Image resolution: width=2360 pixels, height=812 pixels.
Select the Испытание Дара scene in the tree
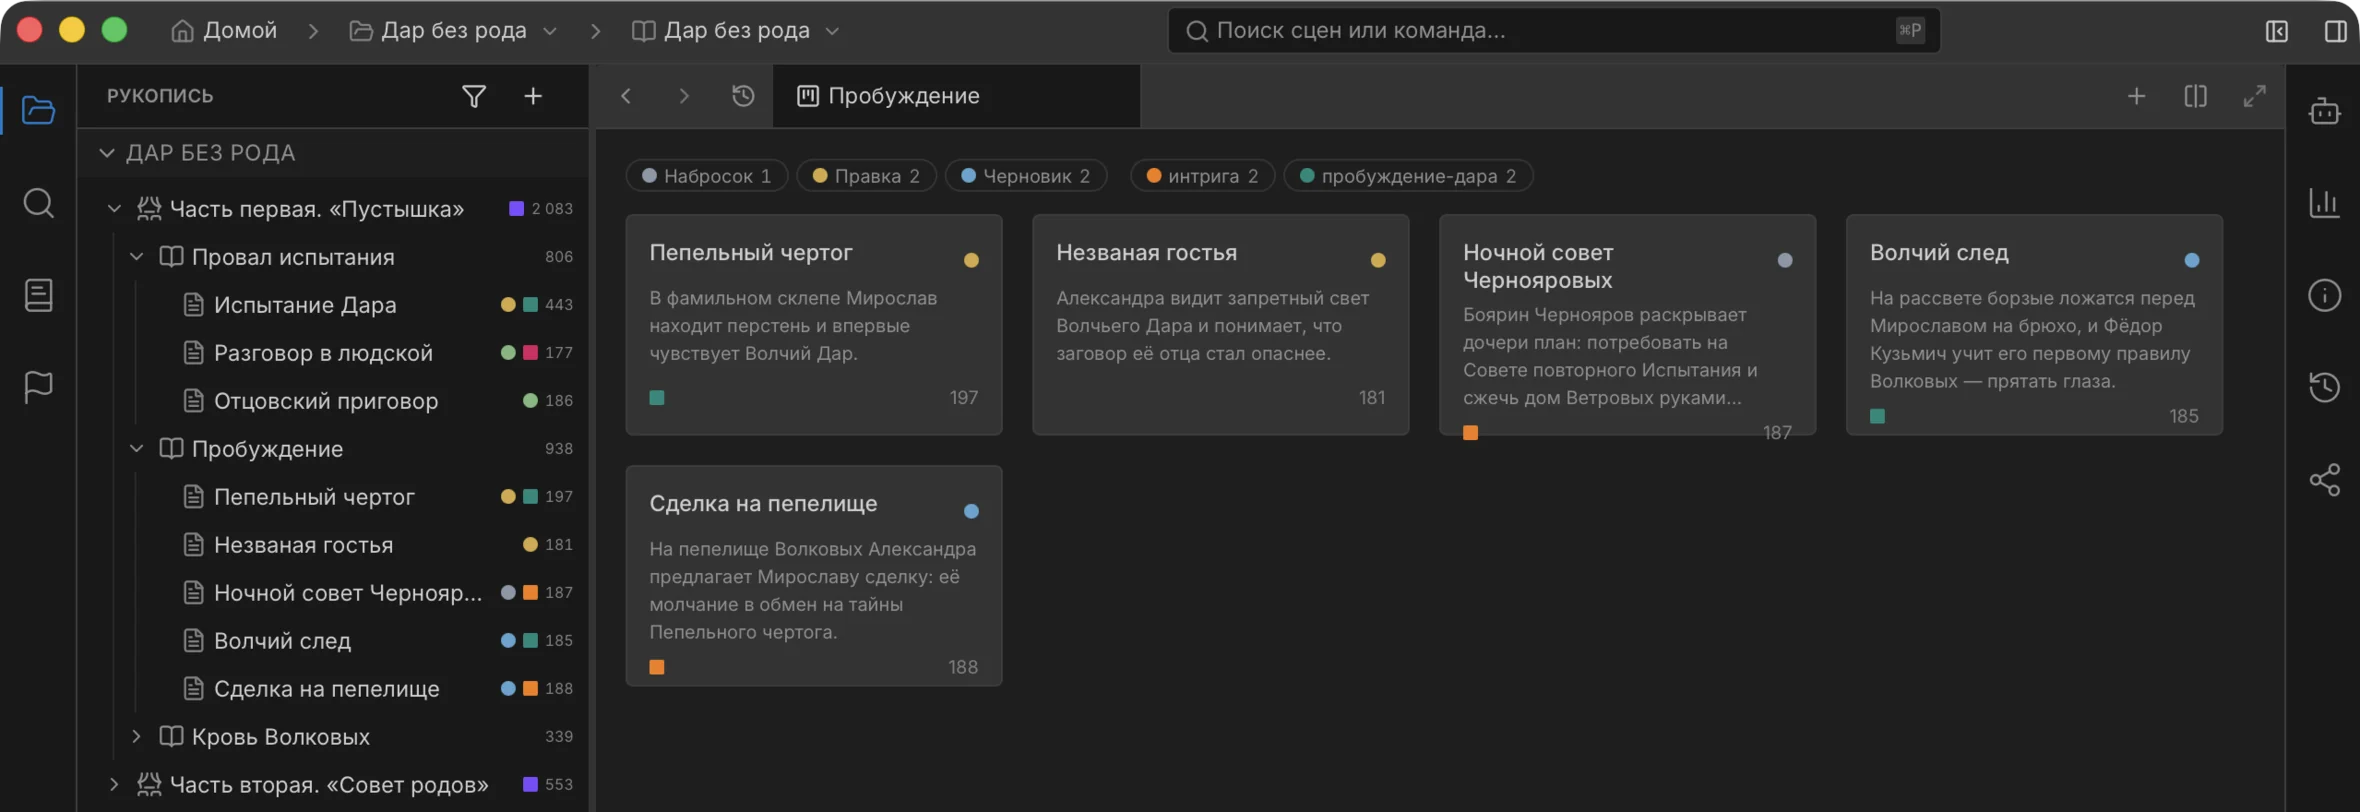(332, 305)
